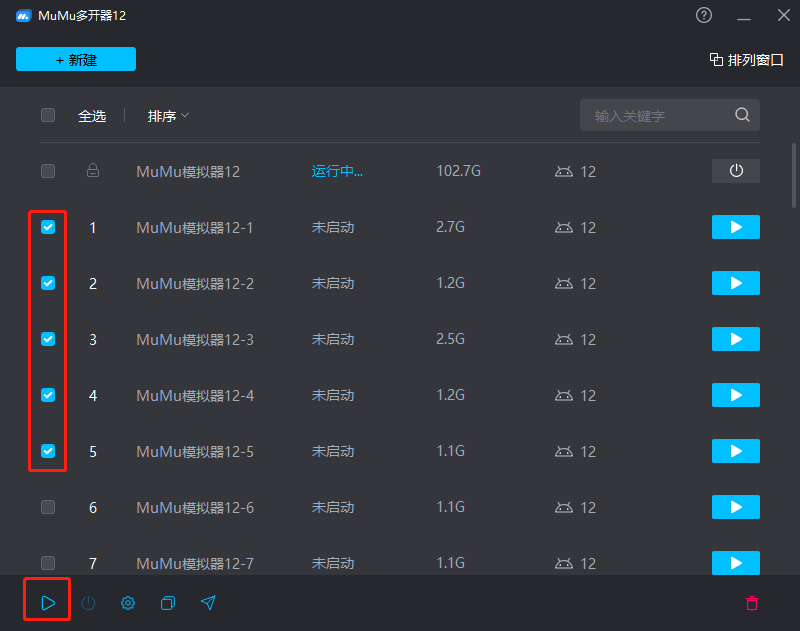Click the 运行中... status text
This screenshot has height=631, width=800.
tap(337, 171)
